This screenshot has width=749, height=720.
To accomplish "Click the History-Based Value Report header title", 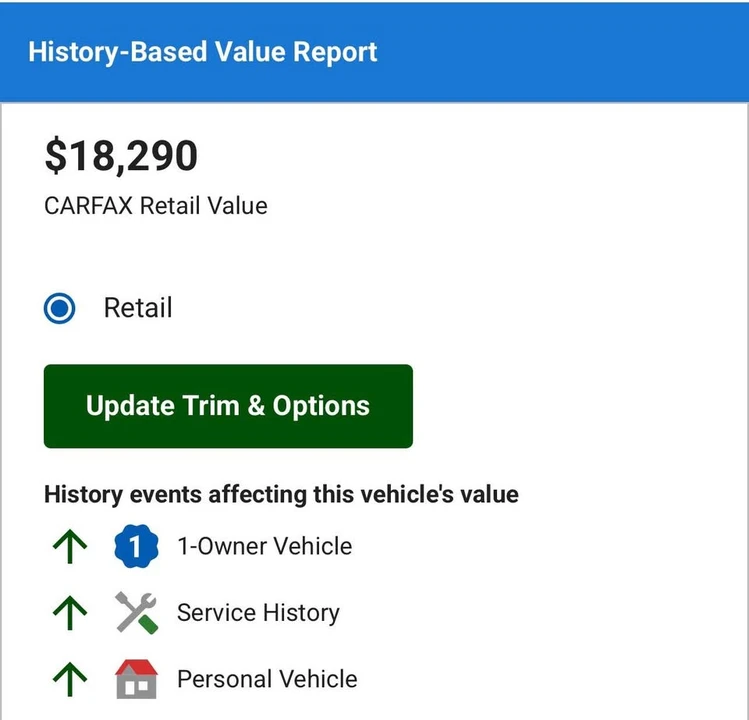I will point(203,52).
